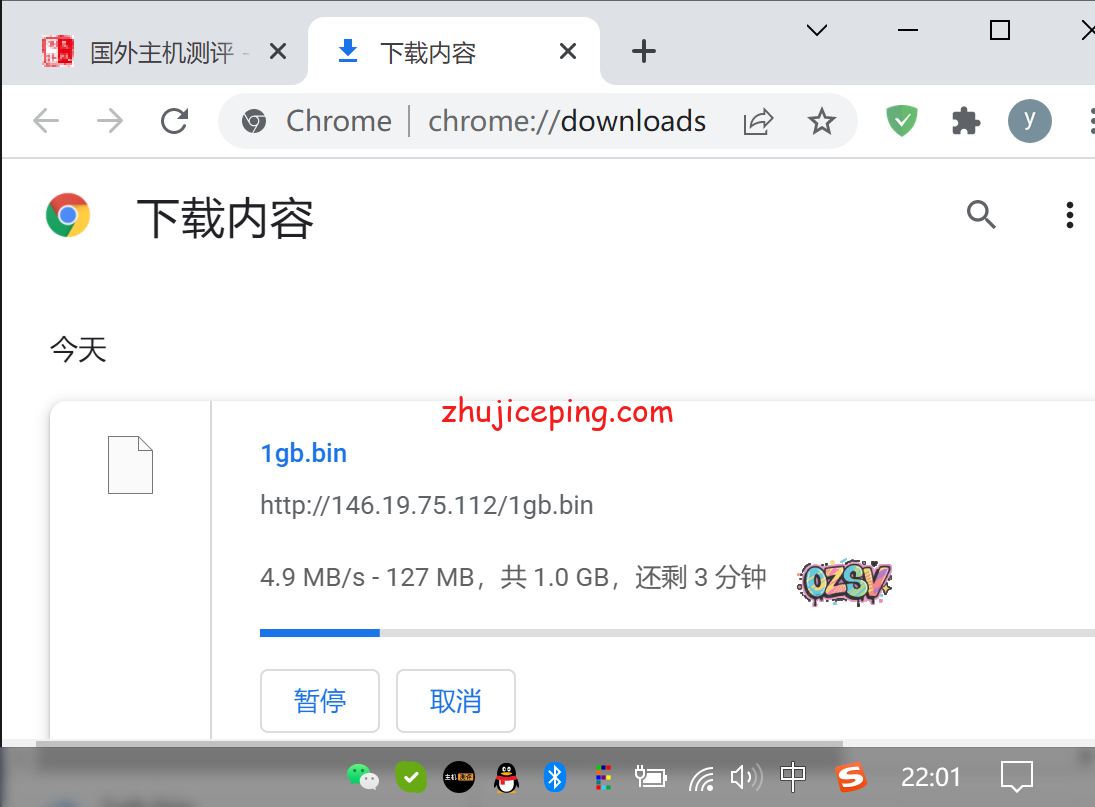Click the share this page icon

coord(758,122)
